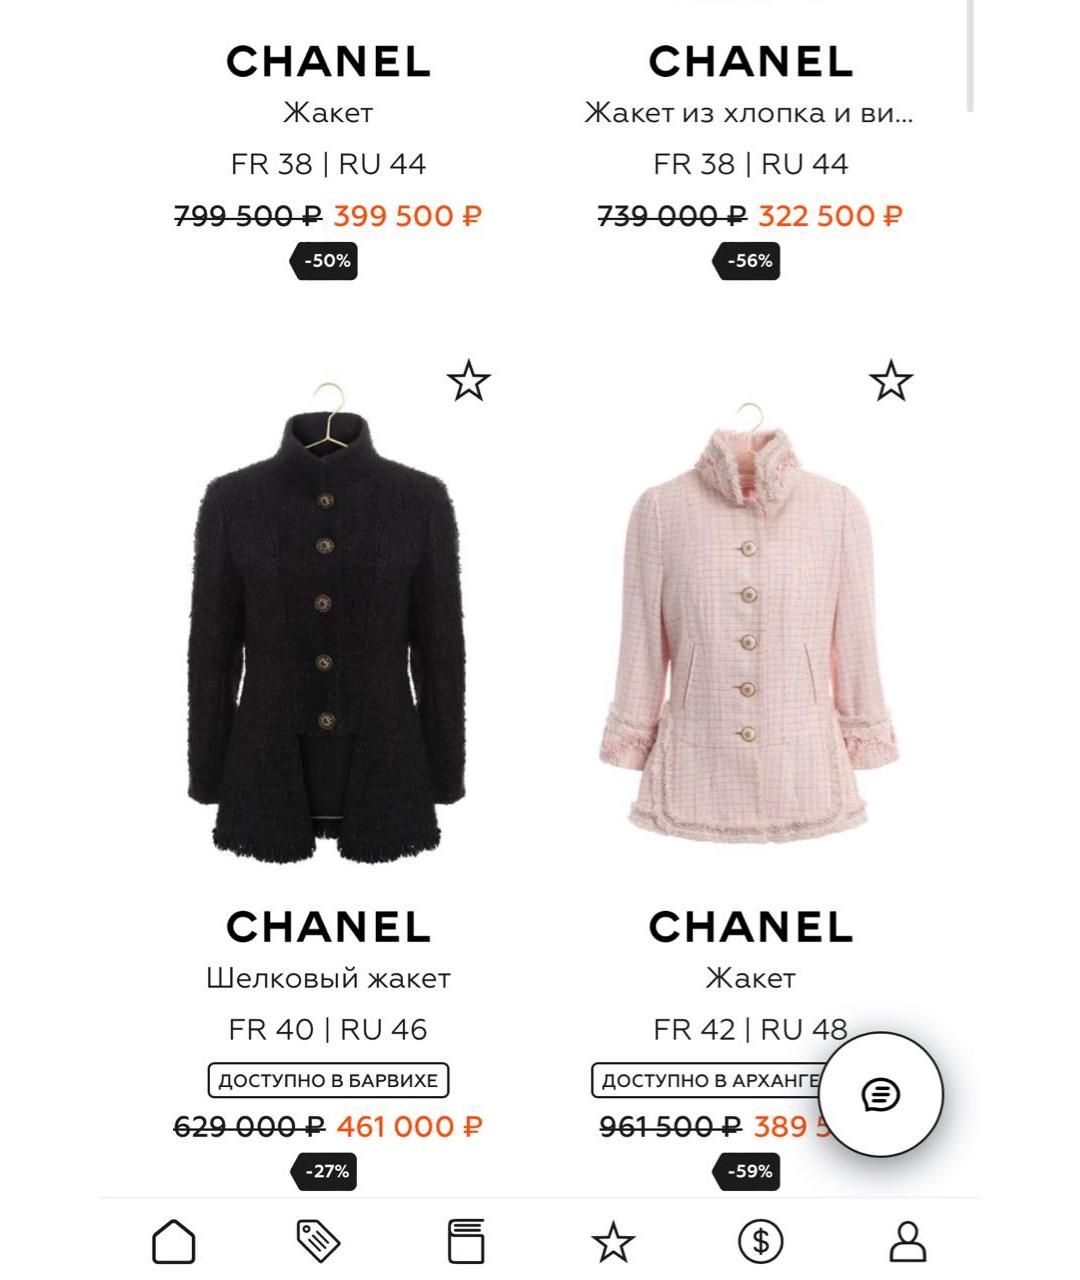Open the home tab icon
Image resolution: width=1080 pixels, height=1280 pixels.
pyautogui.click(x=174, y=1242)
